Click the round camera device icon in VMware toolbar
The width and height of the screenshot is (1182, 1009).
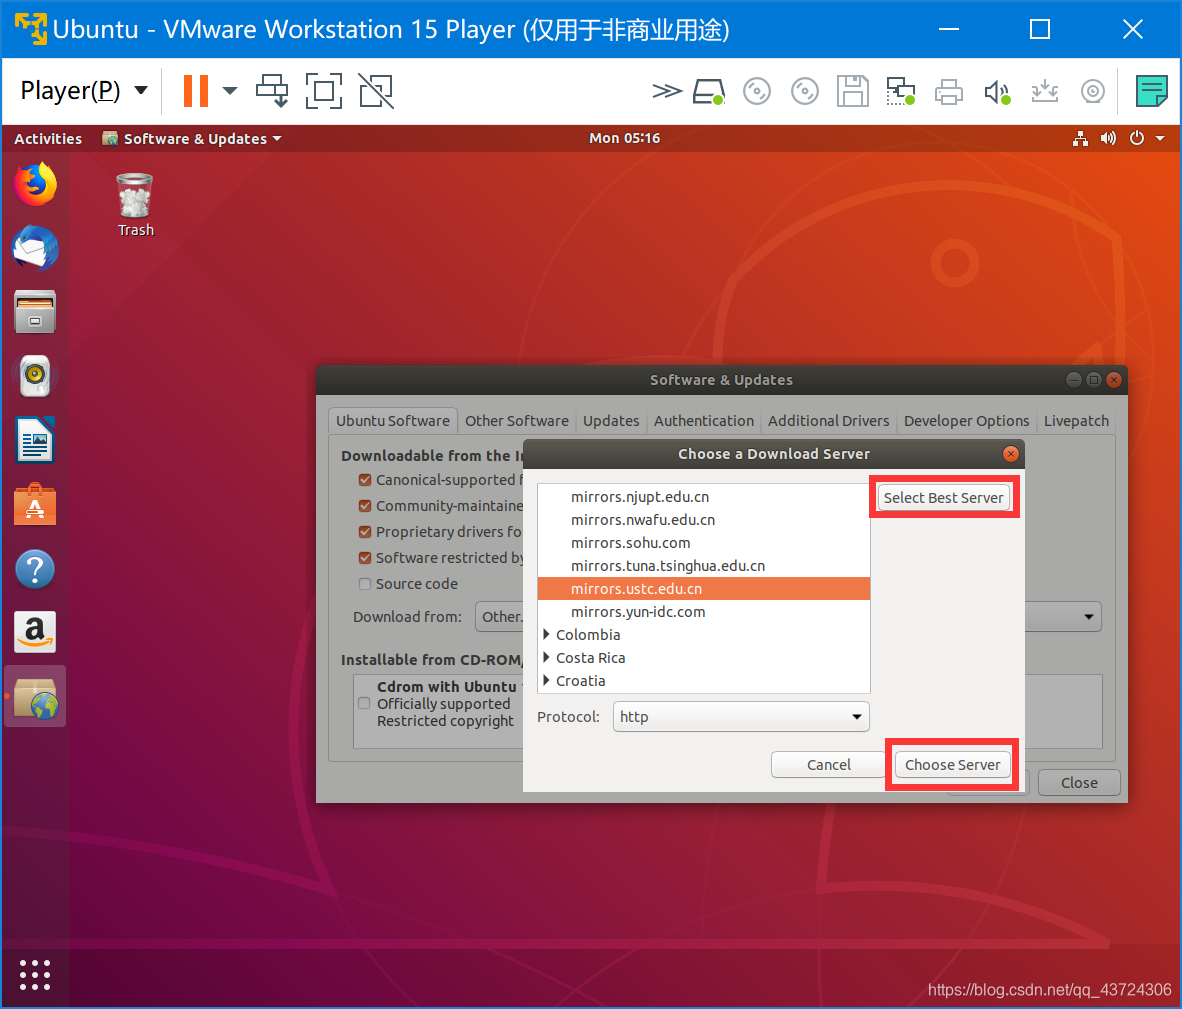1092,92
